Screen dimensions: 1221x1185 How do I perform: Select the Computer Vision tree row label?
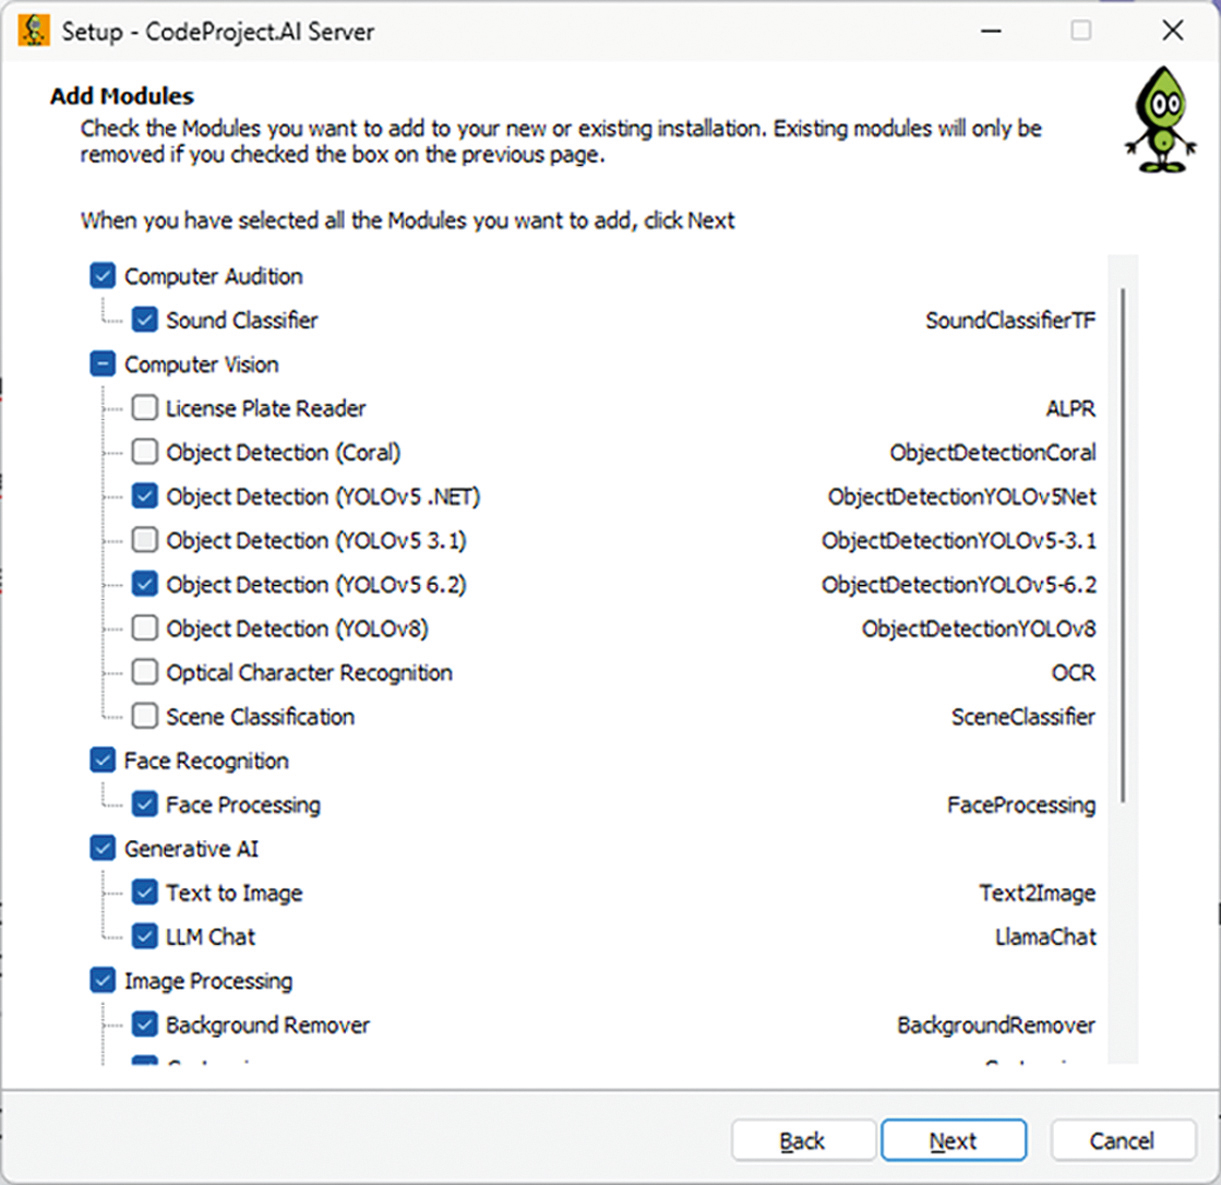pyautogui.click(x=201, y=365)
